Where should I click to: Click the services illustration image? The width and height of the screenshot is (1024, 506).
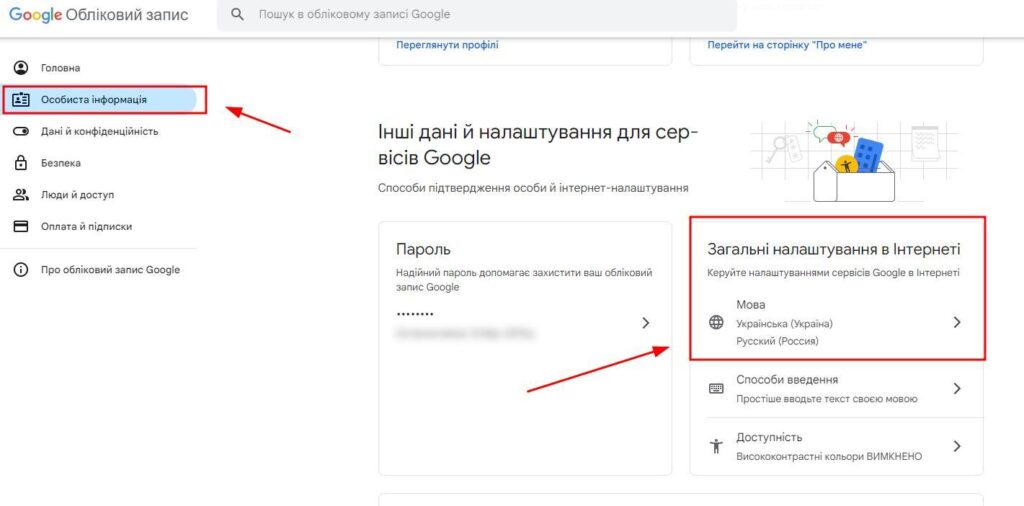click(x=854, y=161)
